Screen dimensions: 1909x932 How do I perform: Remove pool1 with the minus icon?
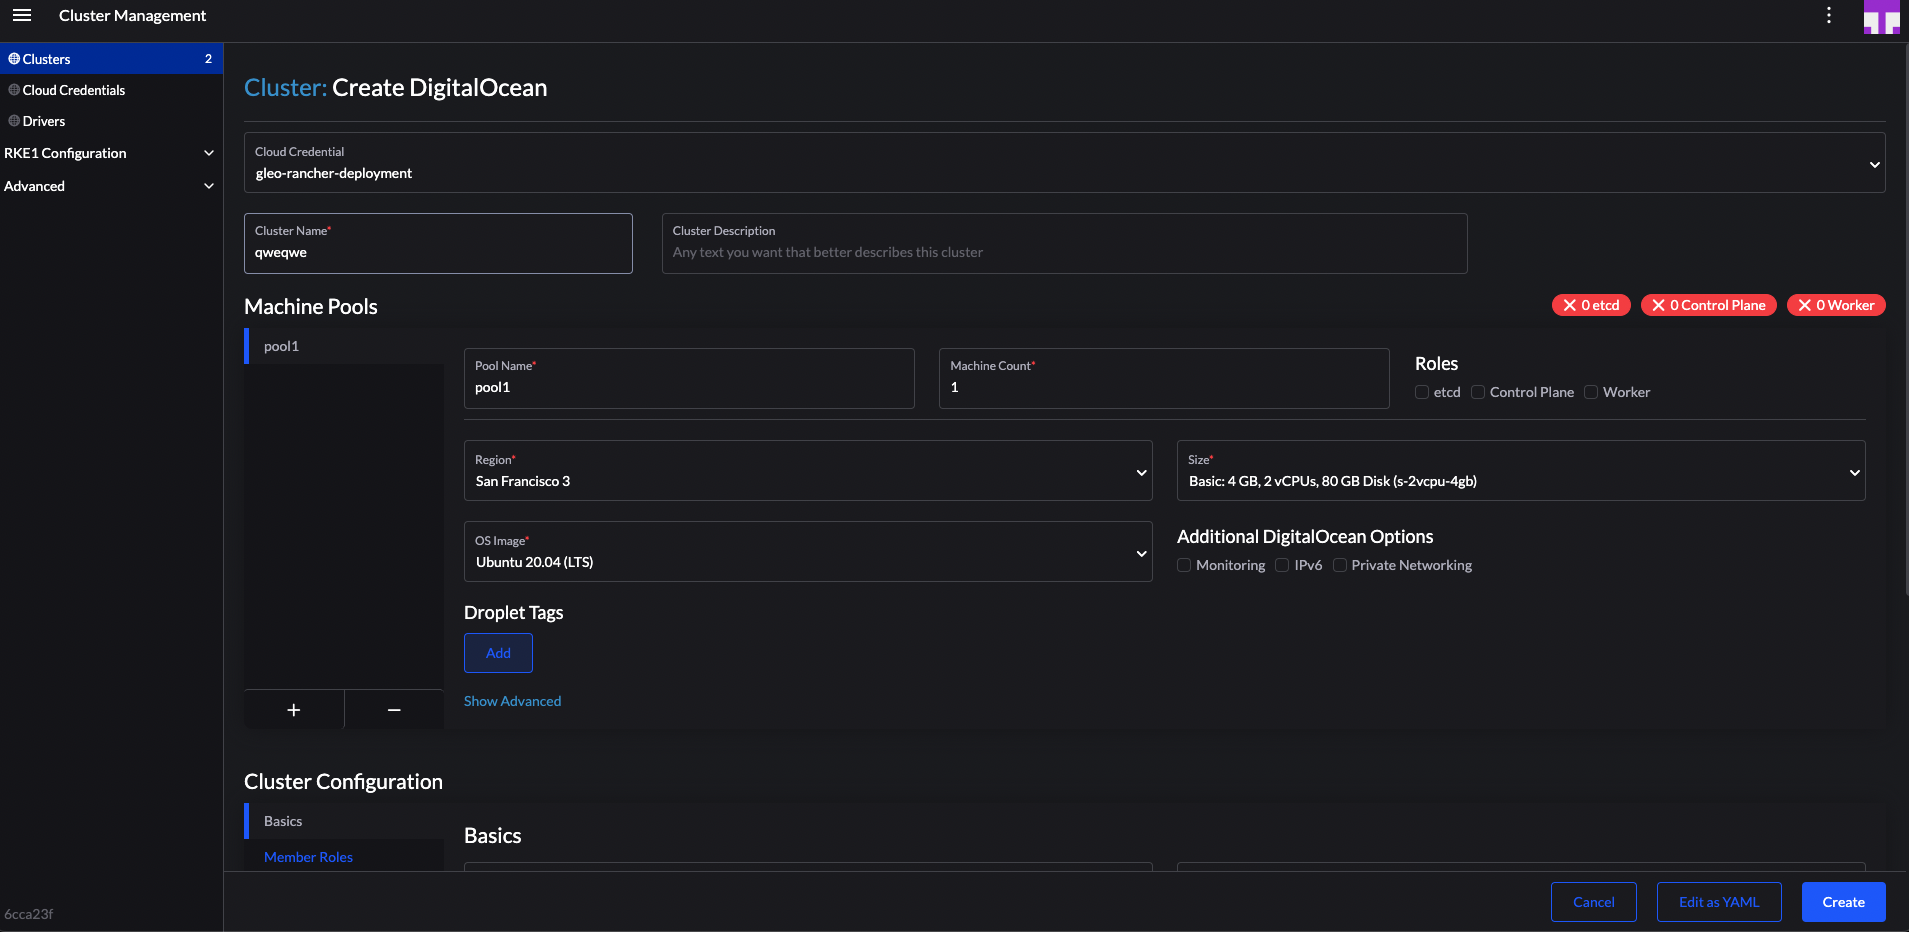pyautogui.click(x=393, y=709)
